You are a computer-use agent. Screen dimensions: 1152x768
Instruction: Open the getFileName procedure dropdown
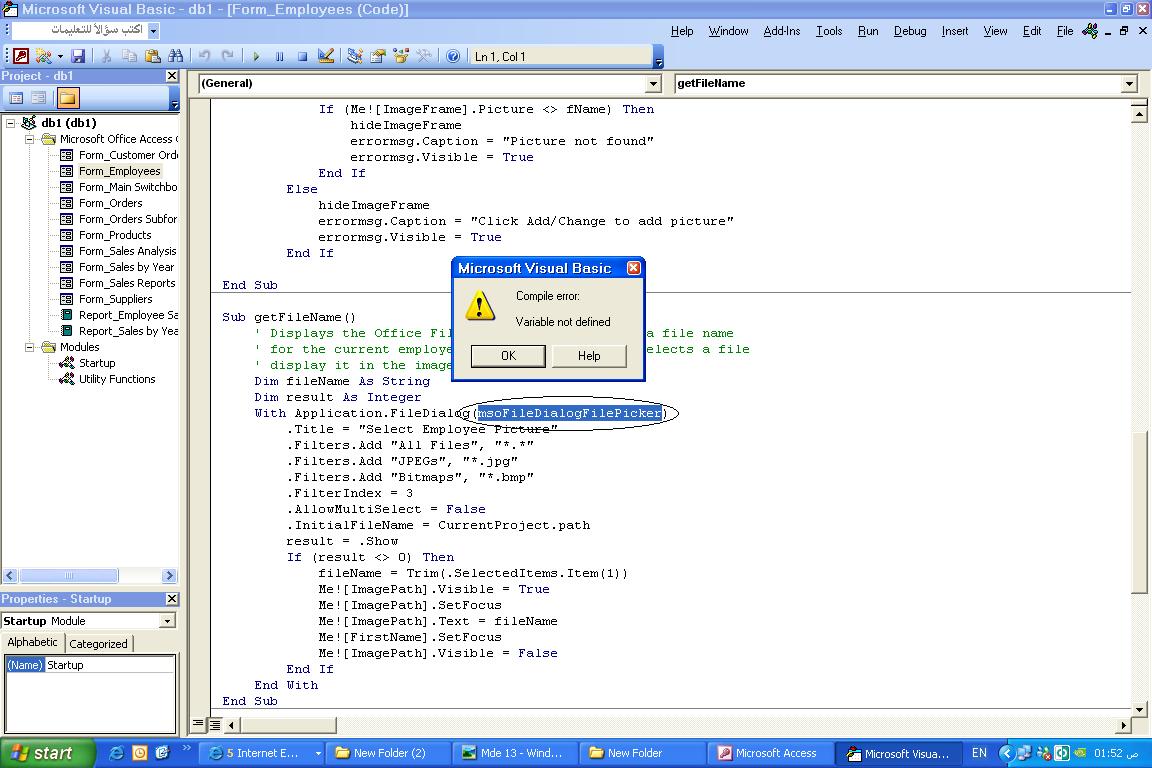coord(1130,84)
